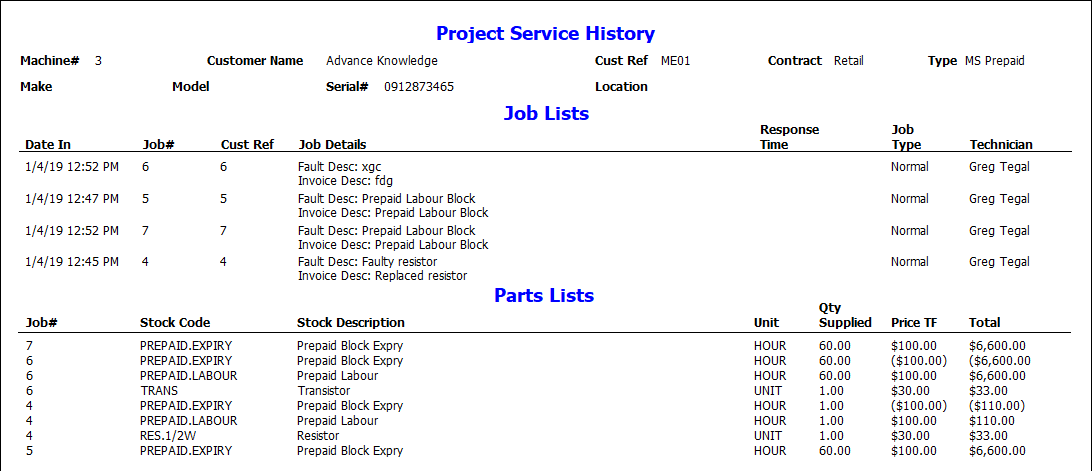Image resolution: width=1092 pixels, height=471 pixels.
Task: Select the Fault Desc: Faulty resistor line
Action: click(x=367, y=262)
